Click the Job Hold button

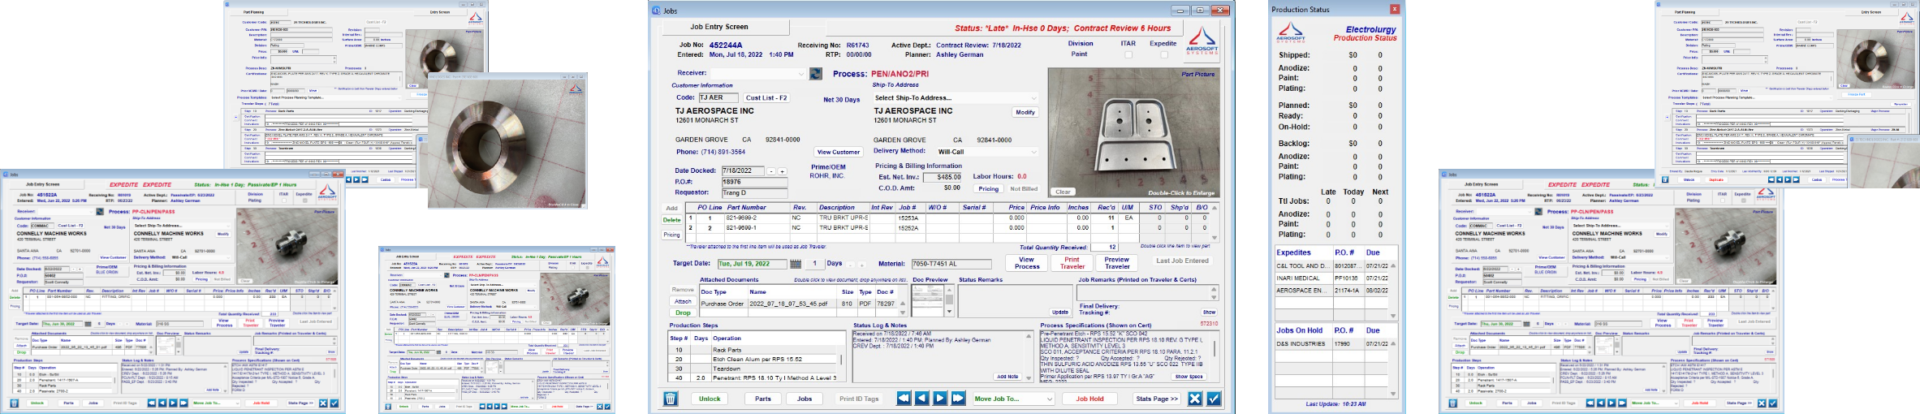coord(1089,398)
